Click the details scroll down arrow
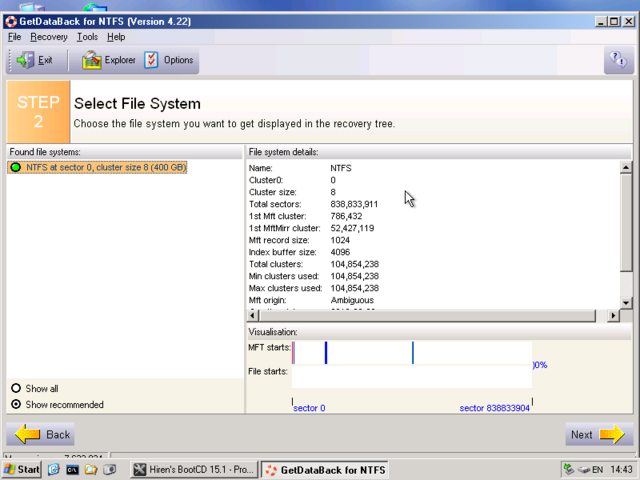The image size is (640, 480). [626, 303]
